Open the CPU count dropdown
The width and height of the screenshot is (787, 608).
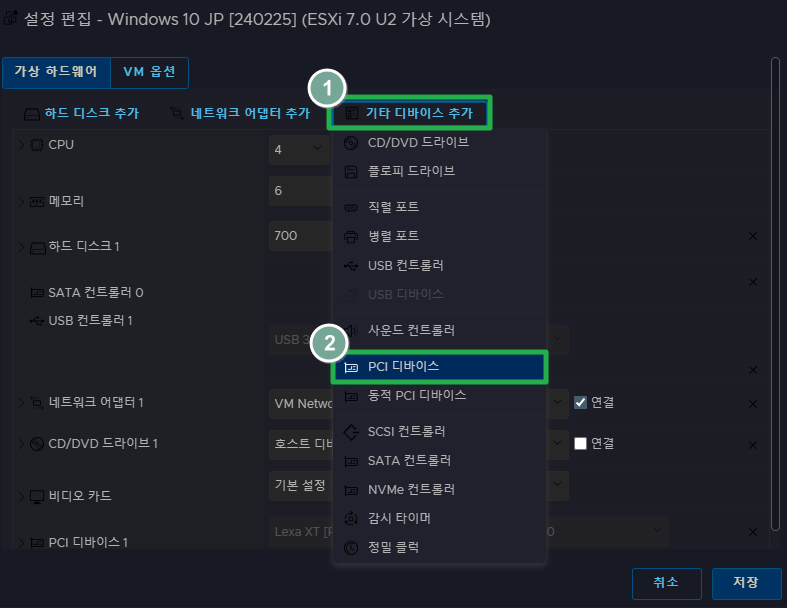(298, 149)
